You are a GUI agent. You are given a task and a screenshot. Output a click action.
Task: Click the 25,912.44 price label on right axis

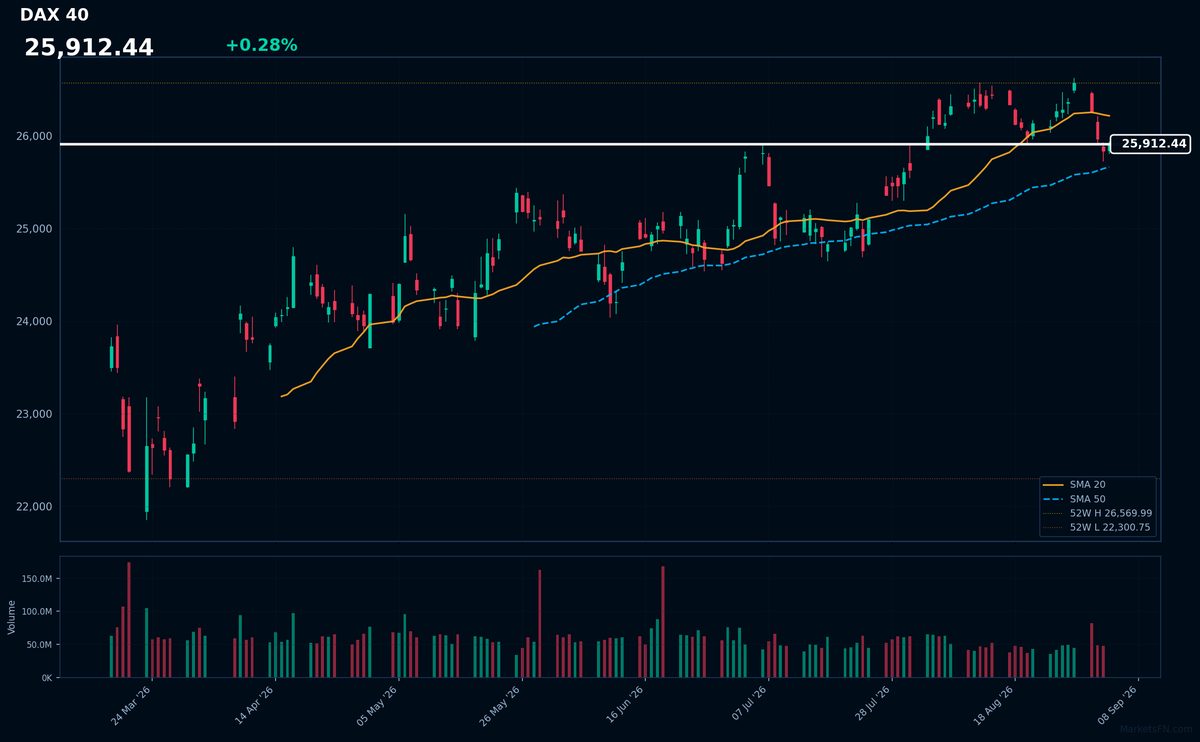pos(1152,144)
